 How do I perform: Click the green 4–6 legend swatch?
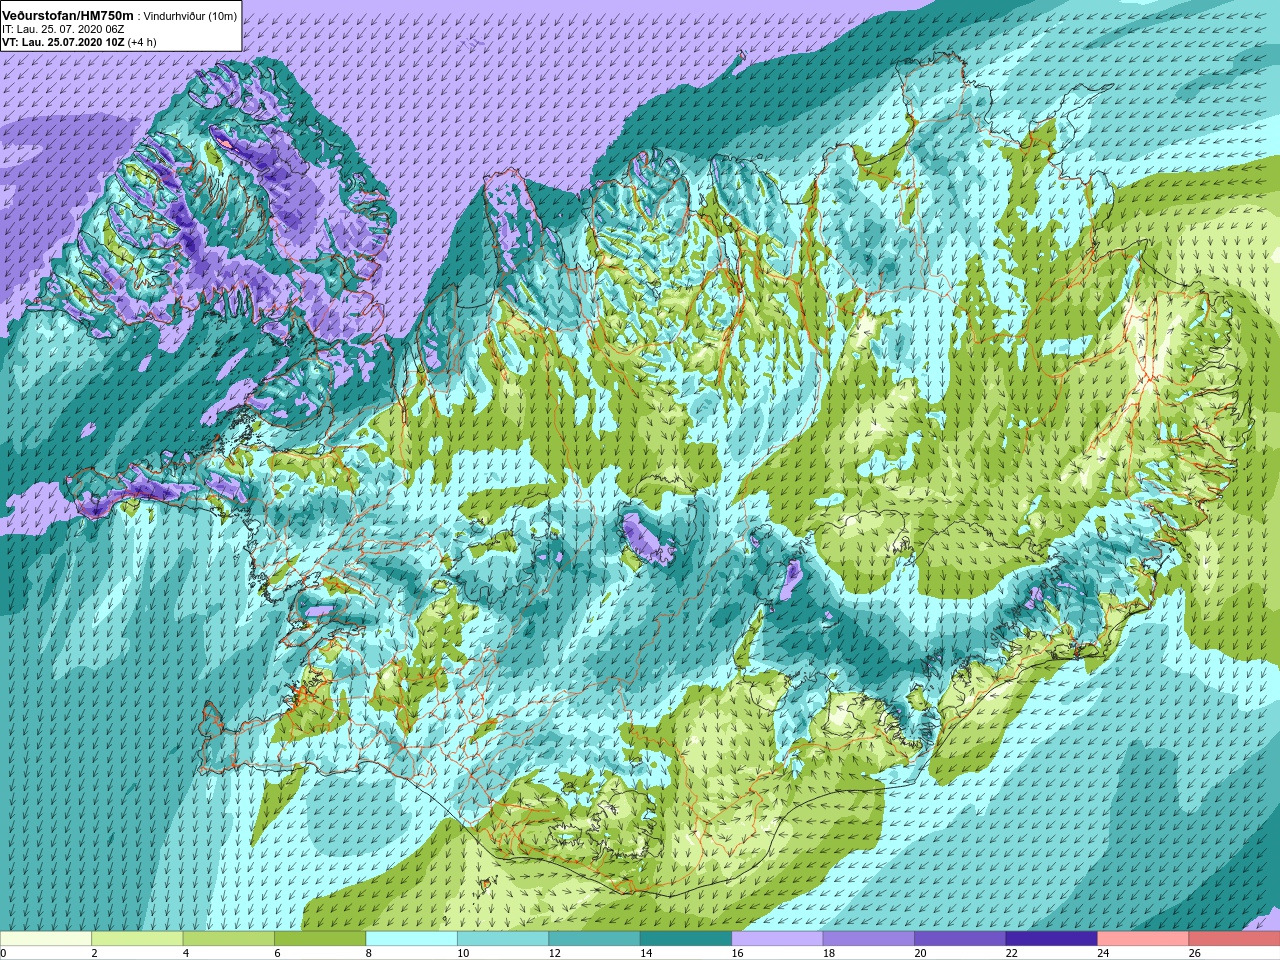[x=229, y=939]
